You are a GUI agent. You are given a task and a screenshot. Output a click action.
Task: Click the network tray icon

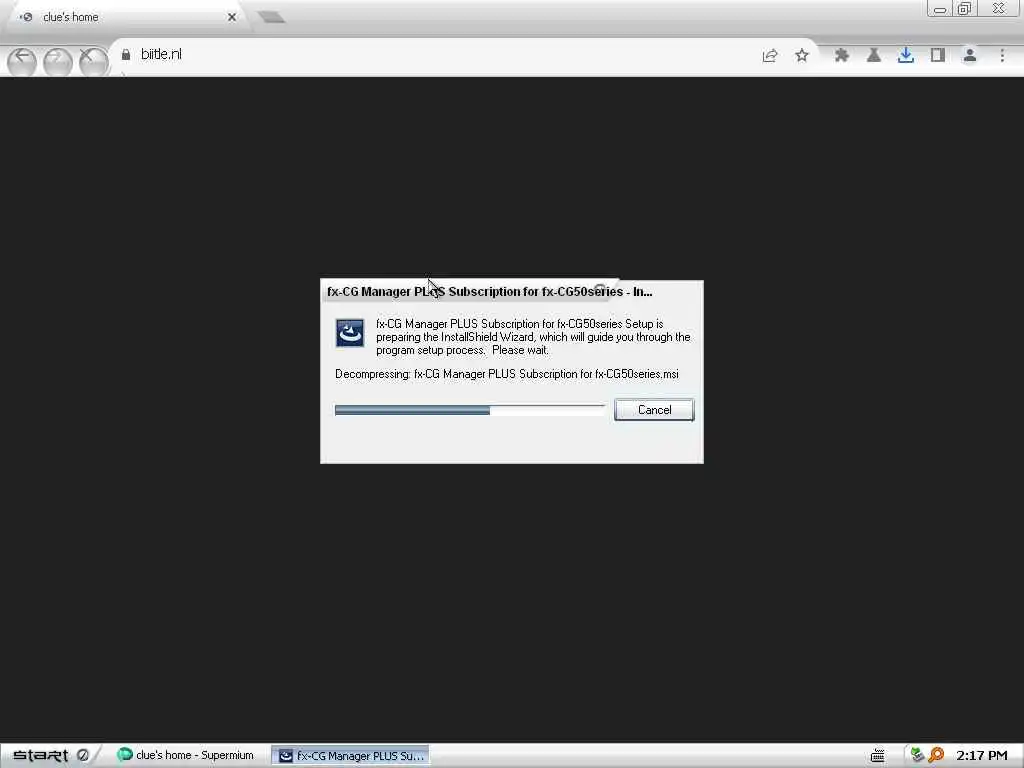click(917, 755)
